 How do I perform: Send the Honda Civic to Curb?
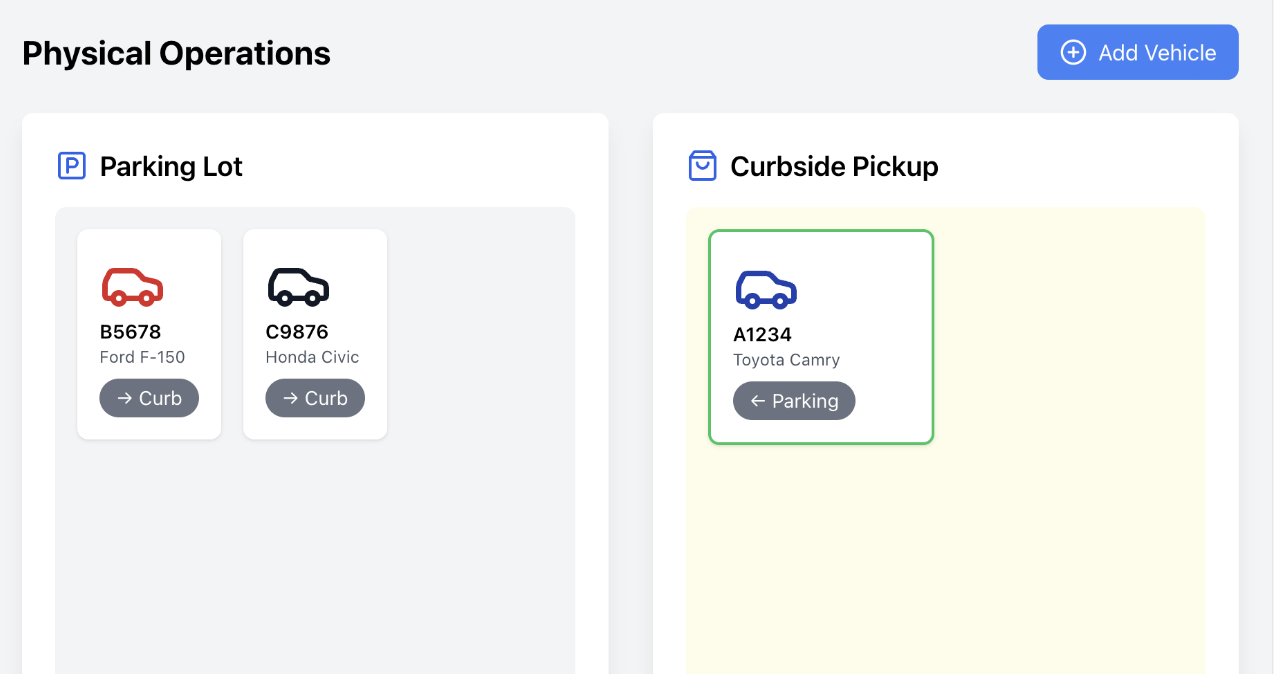click(315, 398)
